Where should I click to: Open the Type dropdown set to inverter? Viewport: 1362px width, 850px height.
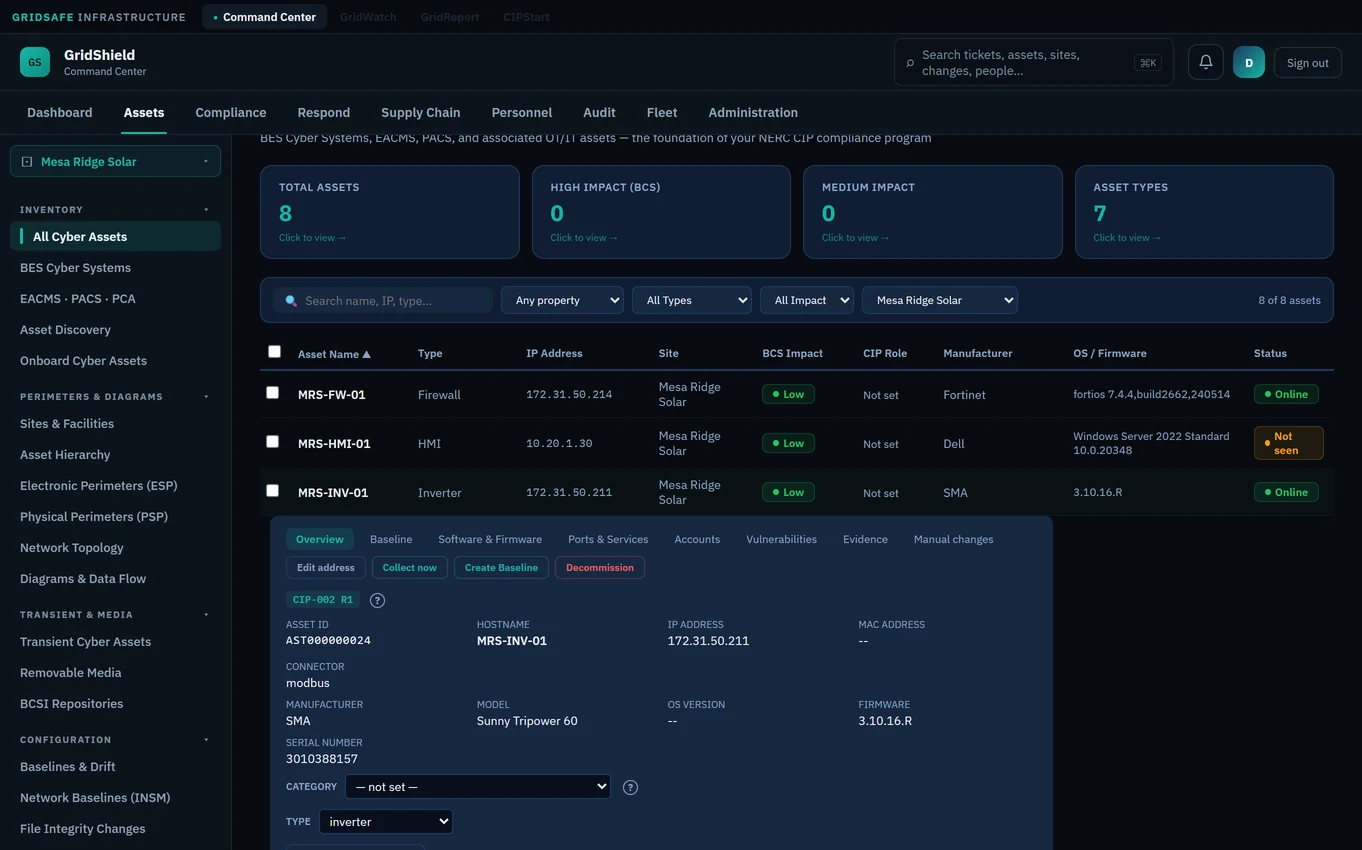pos(386,822)
